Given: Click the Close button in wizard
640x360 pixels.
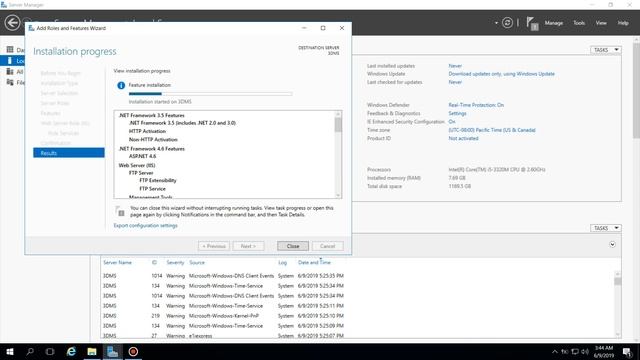Looking at the screenshot, I should click(293, 246).
